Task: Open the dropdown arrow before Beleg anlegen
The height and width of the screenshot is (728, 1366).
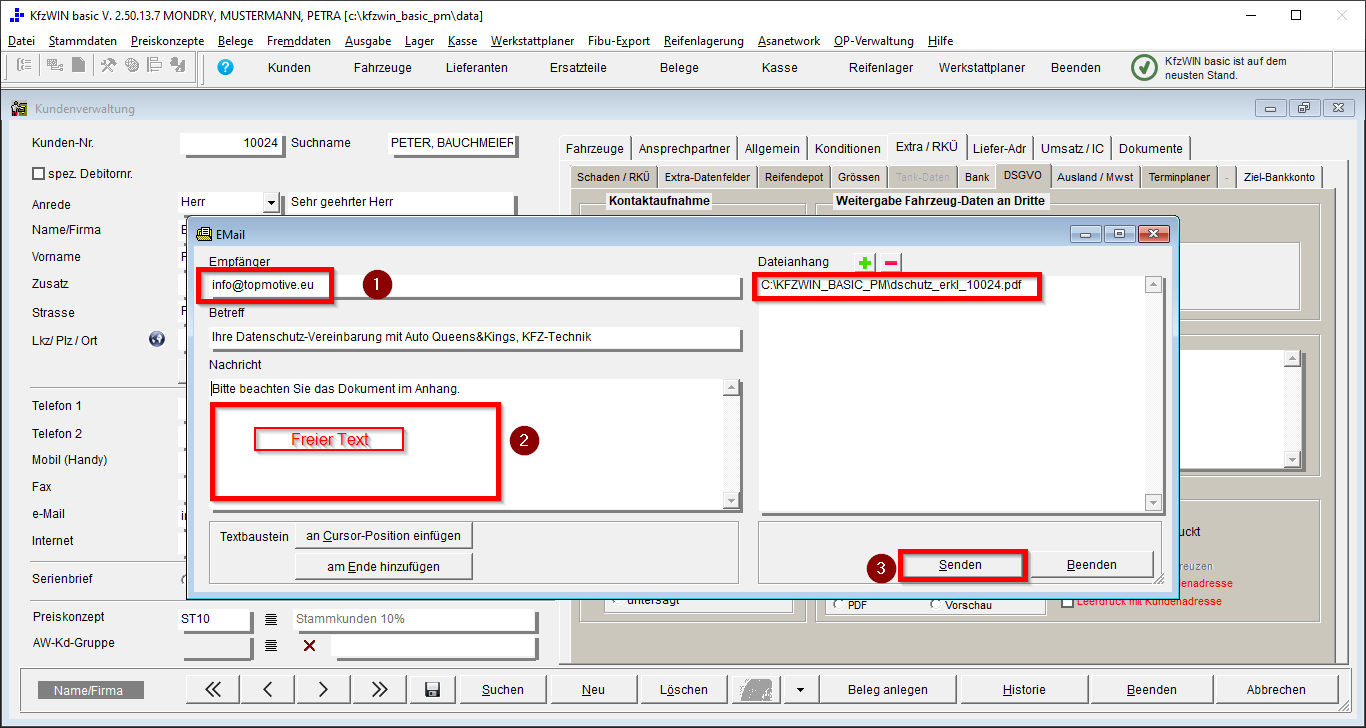Action: 799,689
